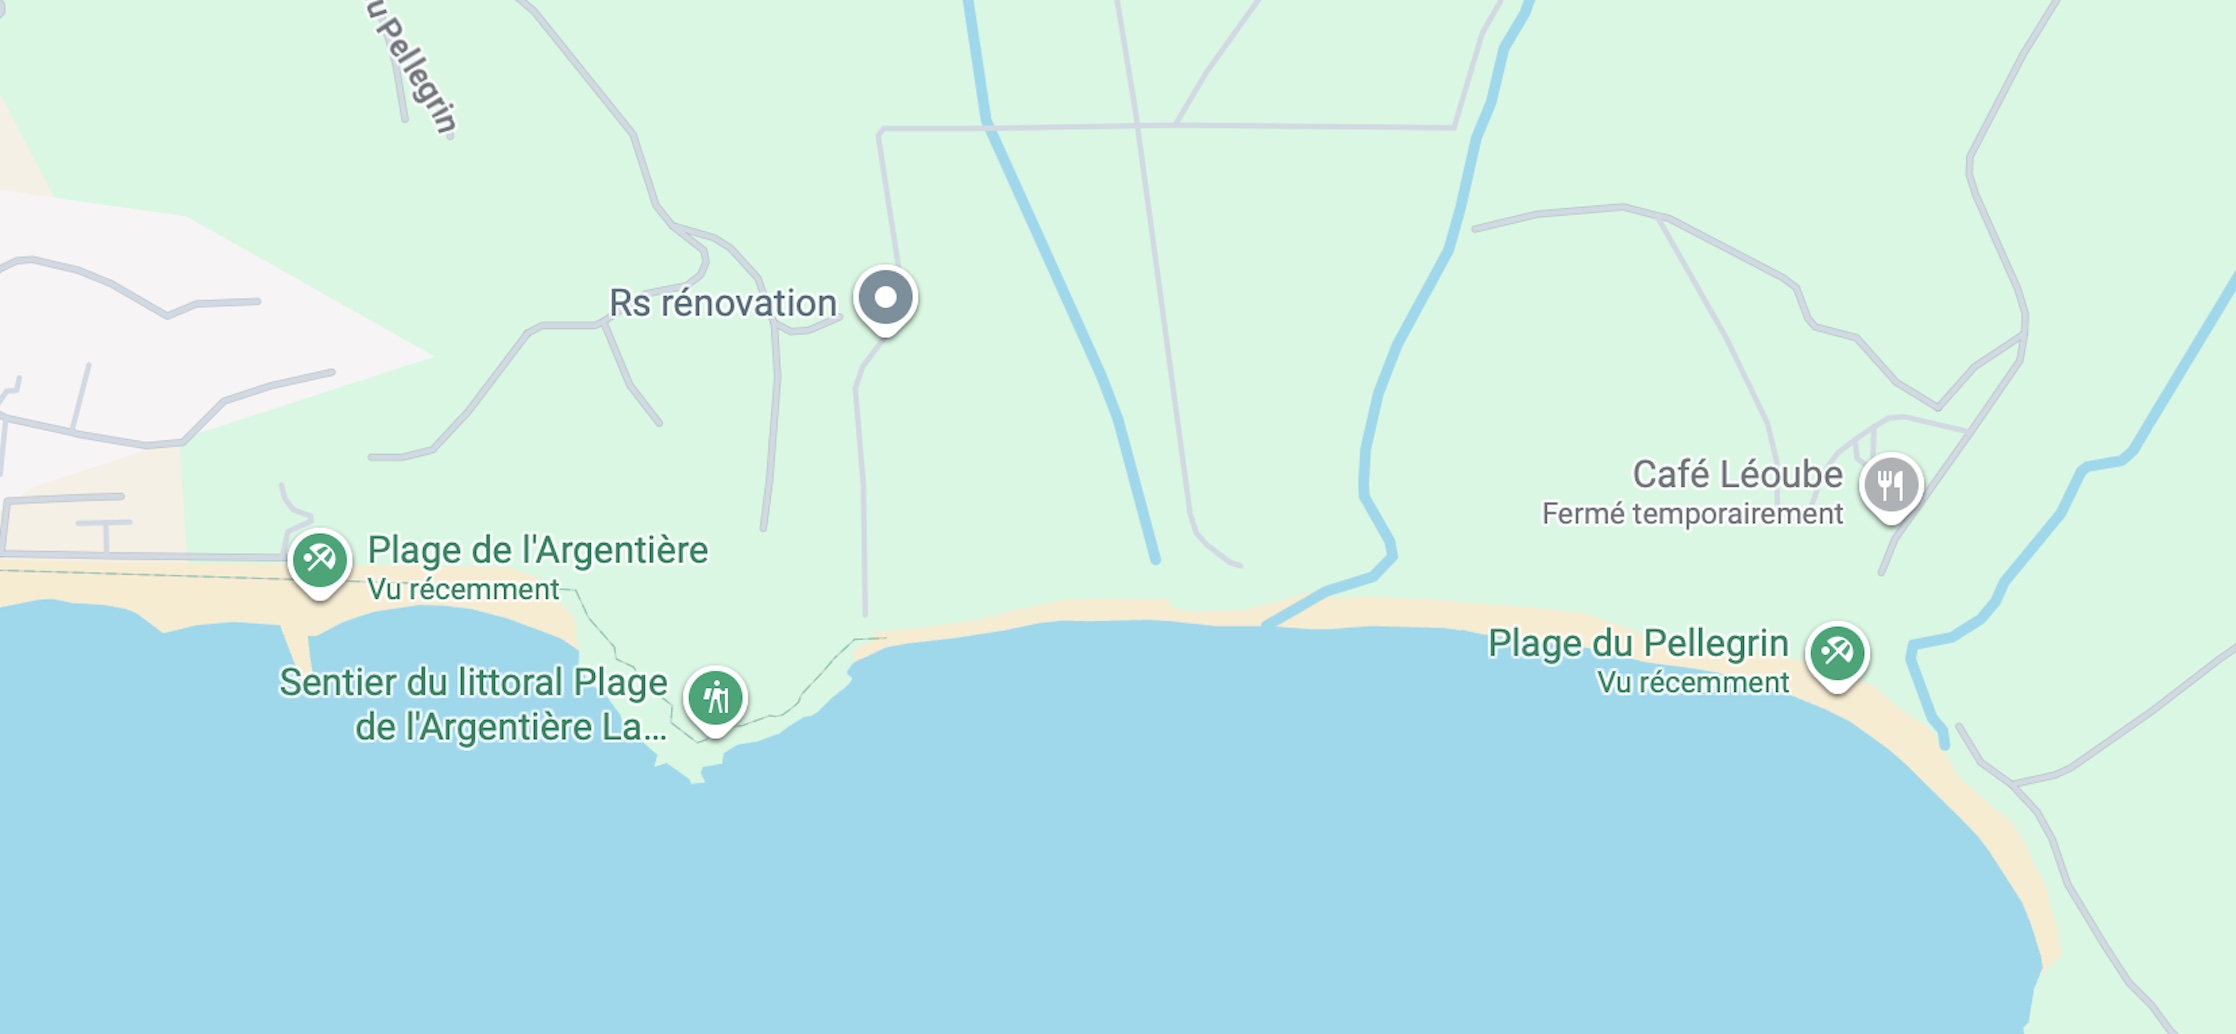Click the headland tip below the hiking pin
Viewport: 2236px width, 1034px height.
click(694, 771)
